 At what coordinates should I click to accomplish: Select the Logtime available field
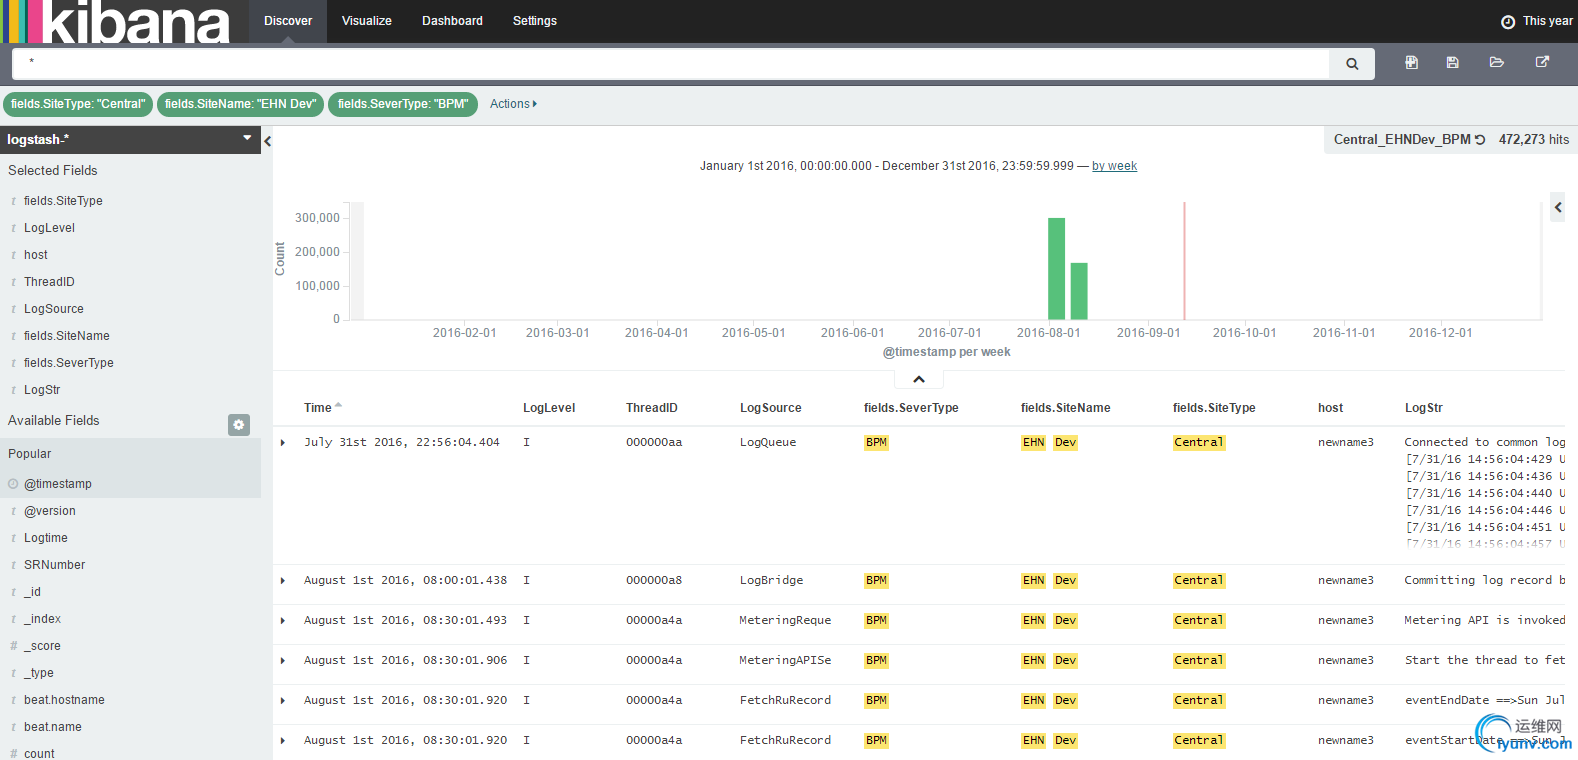[x=46, y=538]
